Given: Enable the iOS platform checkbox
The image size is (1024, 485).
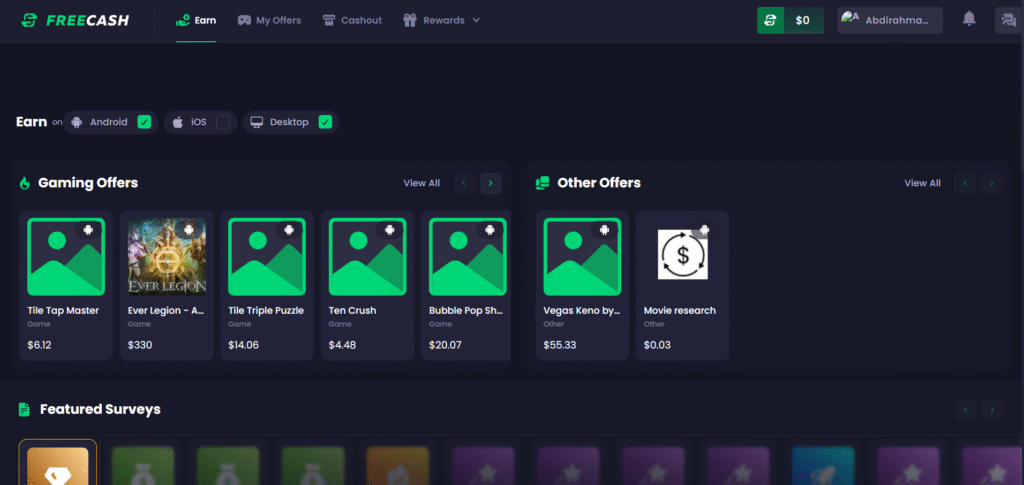Looking at the screenshot, I should click(223, 122).
